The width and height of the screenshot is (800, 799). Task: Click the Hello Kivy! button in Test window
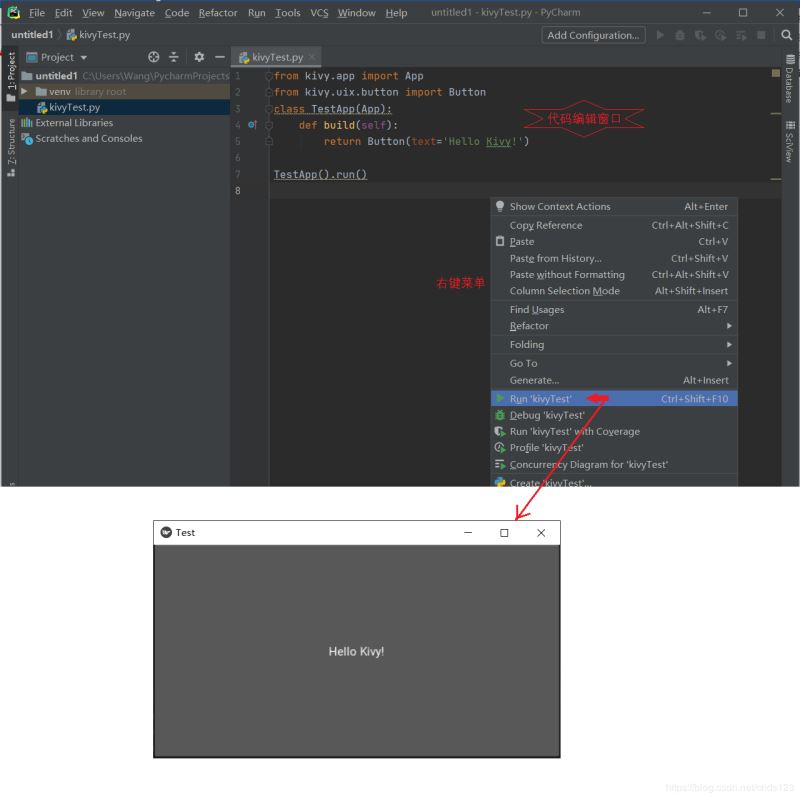[x=357, y=651]
